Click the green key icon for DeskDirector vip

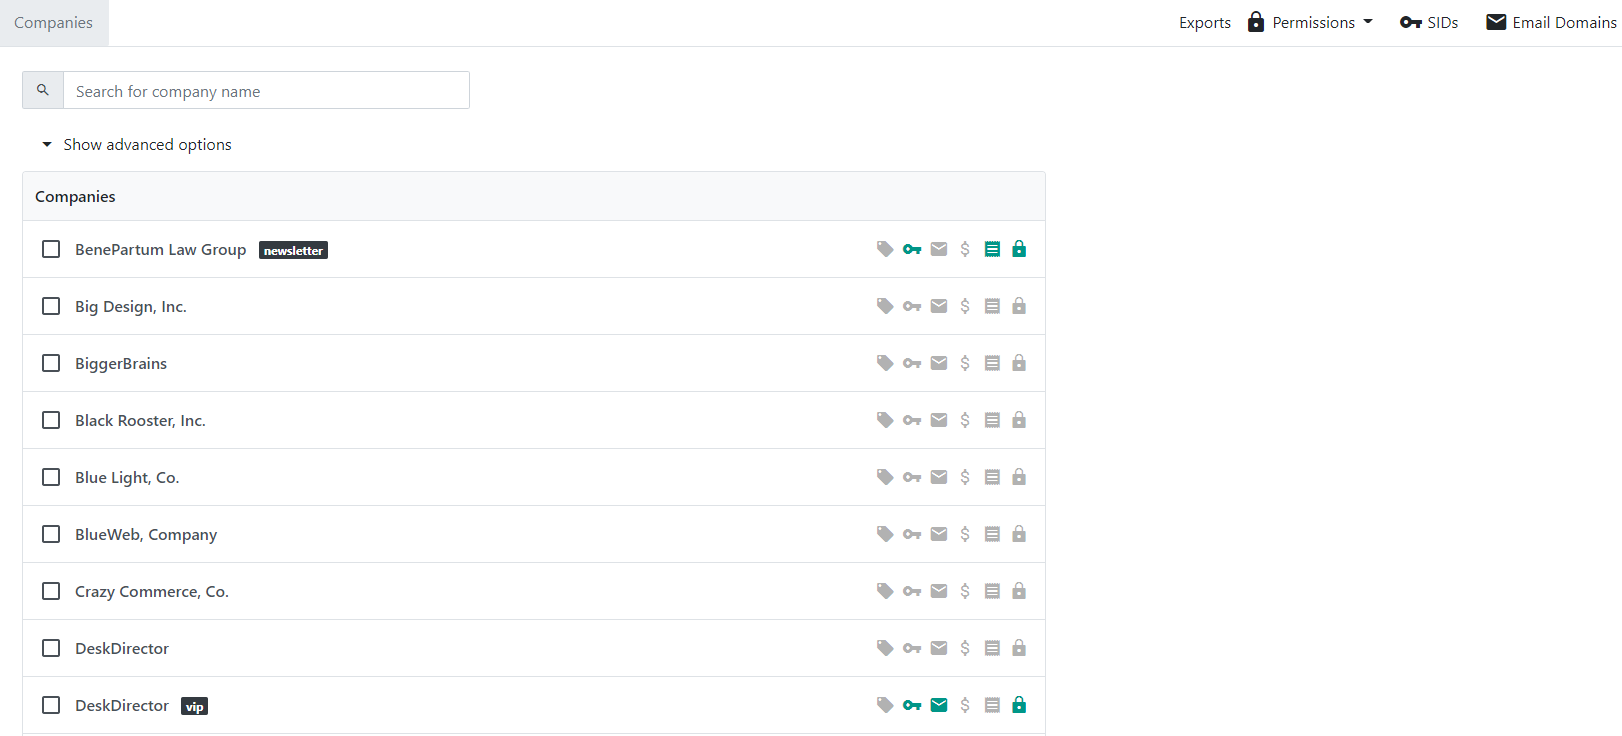pyautogui.click(x=912, y=705)
